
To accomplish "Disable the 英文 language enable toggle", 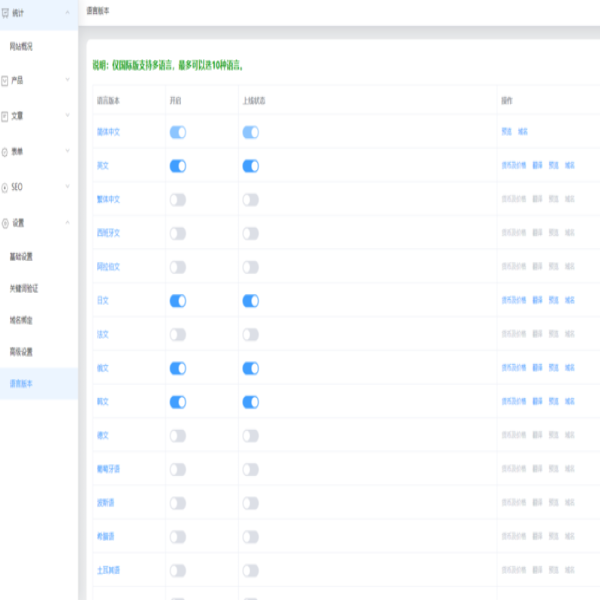I will [178, 166].
